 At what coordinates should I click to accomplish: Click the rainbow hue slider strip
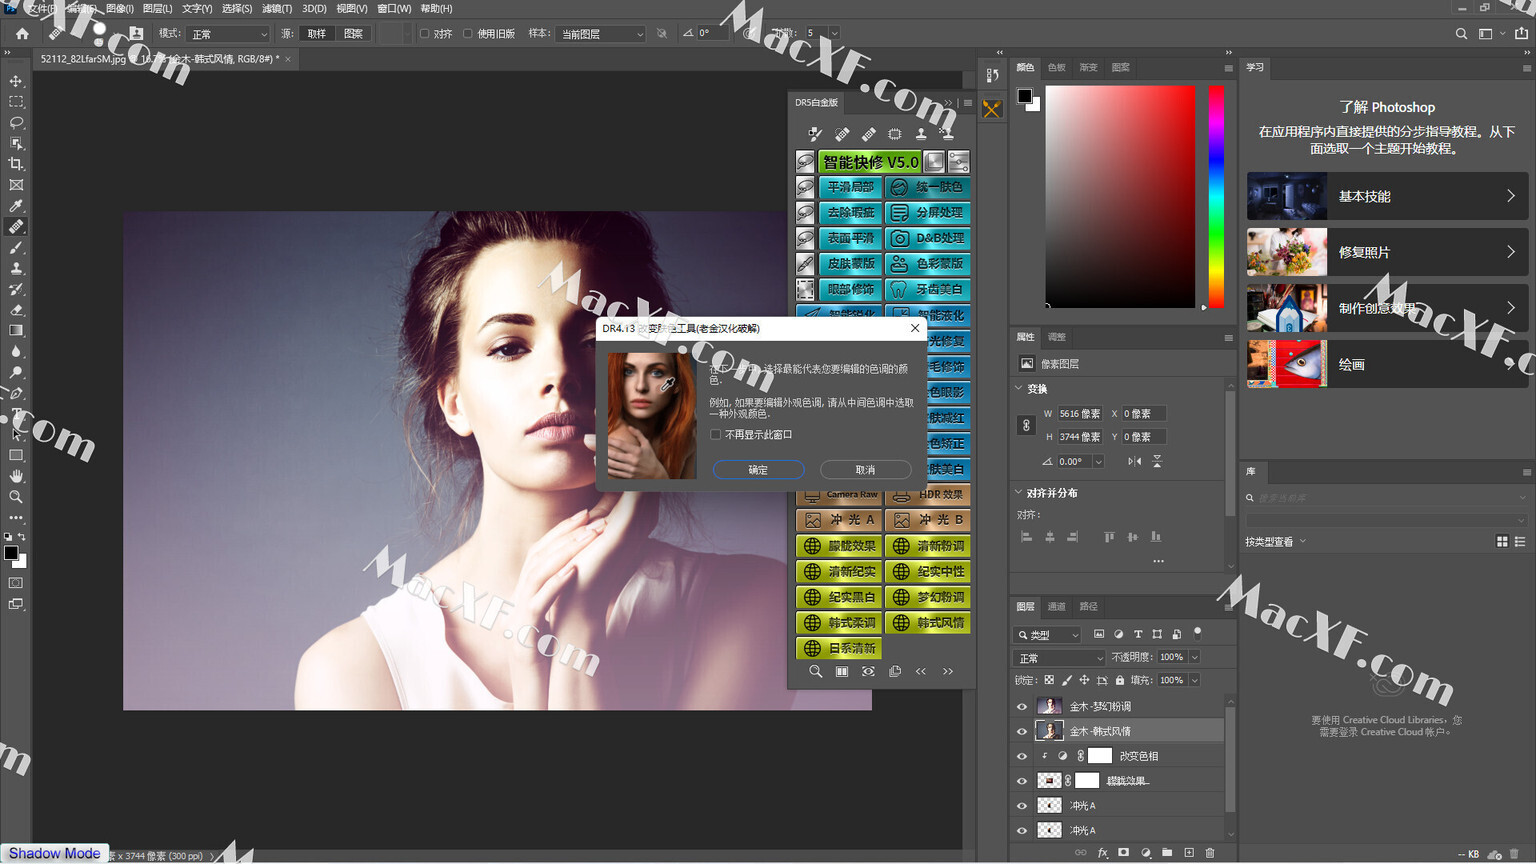click(1216, 196)
